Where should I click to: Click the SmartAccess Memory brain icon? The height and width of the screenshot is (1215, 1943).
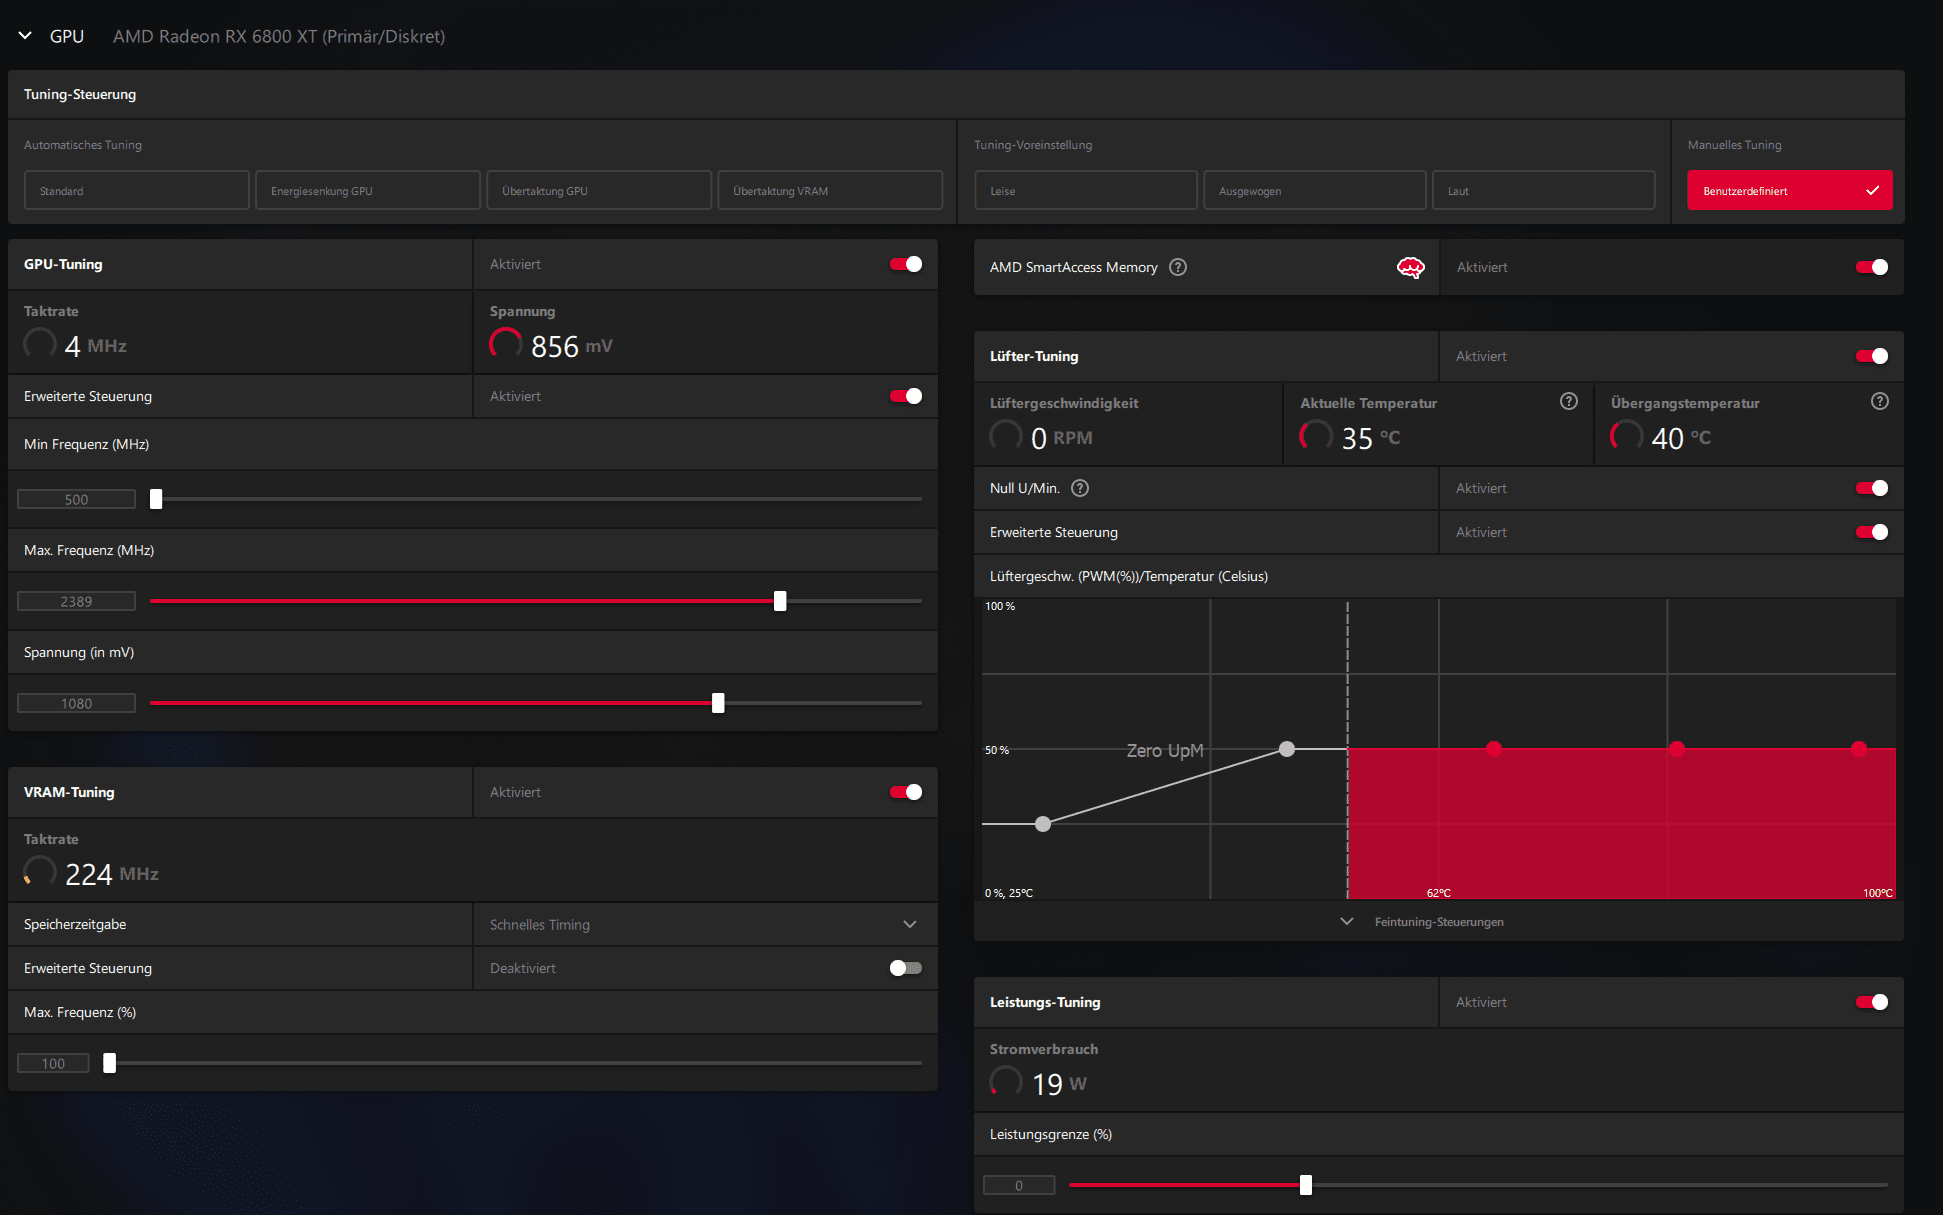point(1411,267)
